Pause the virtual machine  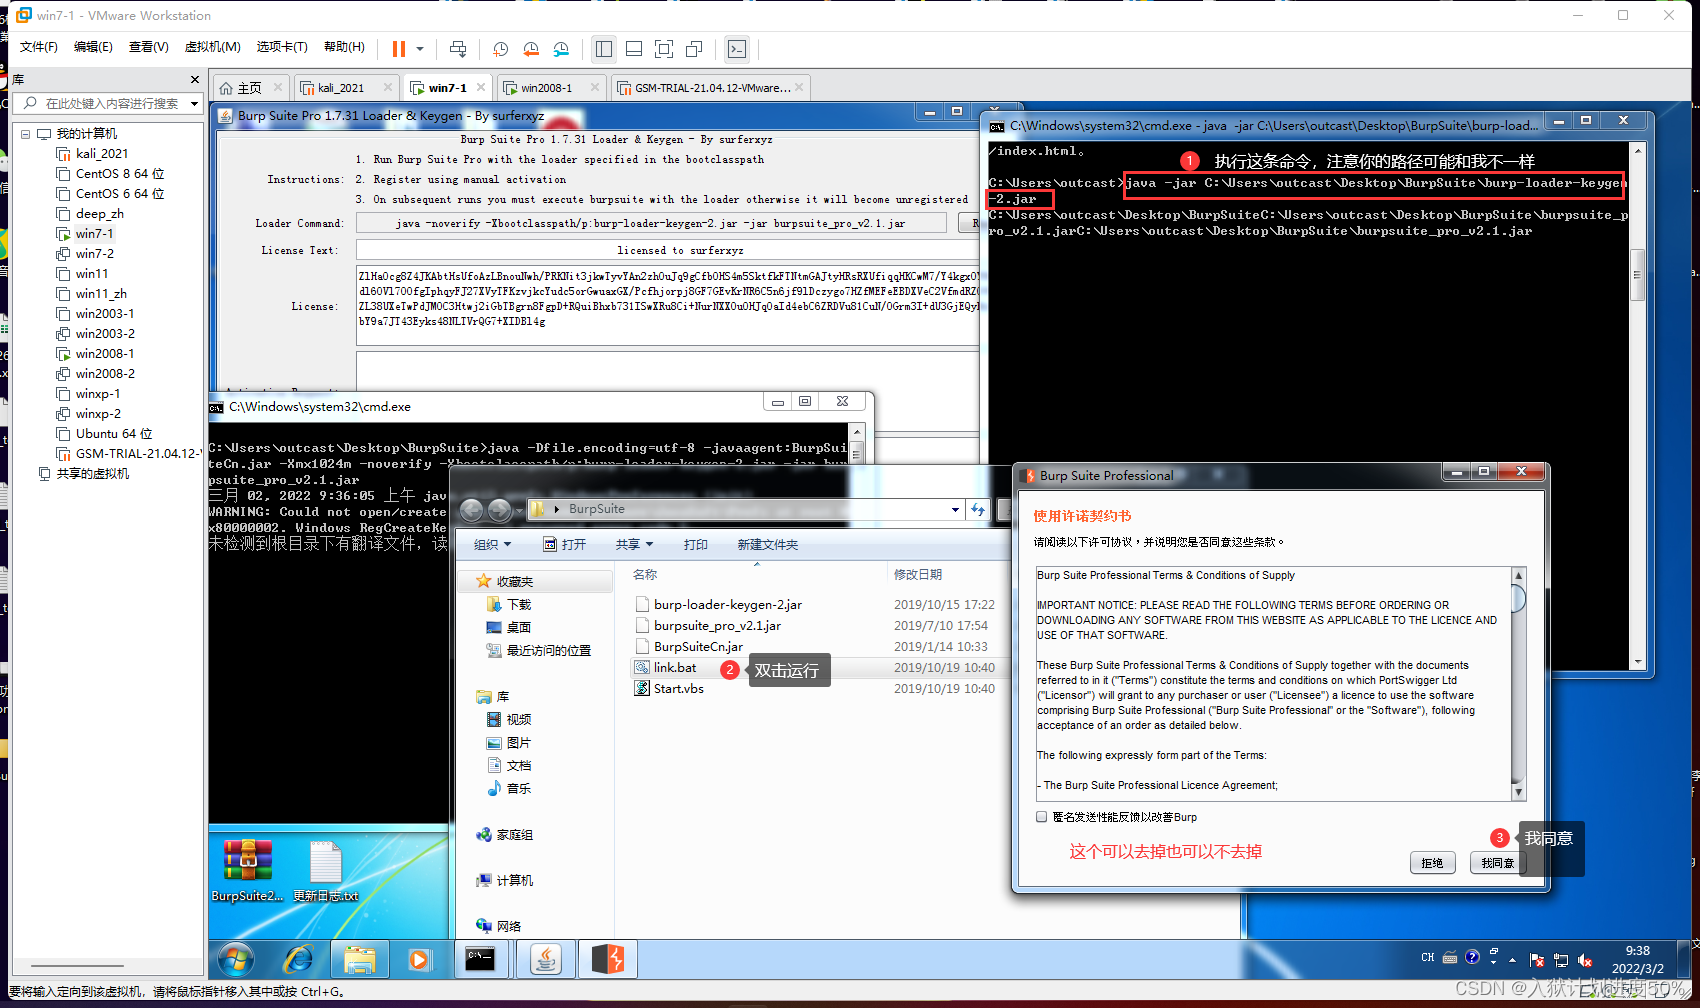click(x=399, y=49)
